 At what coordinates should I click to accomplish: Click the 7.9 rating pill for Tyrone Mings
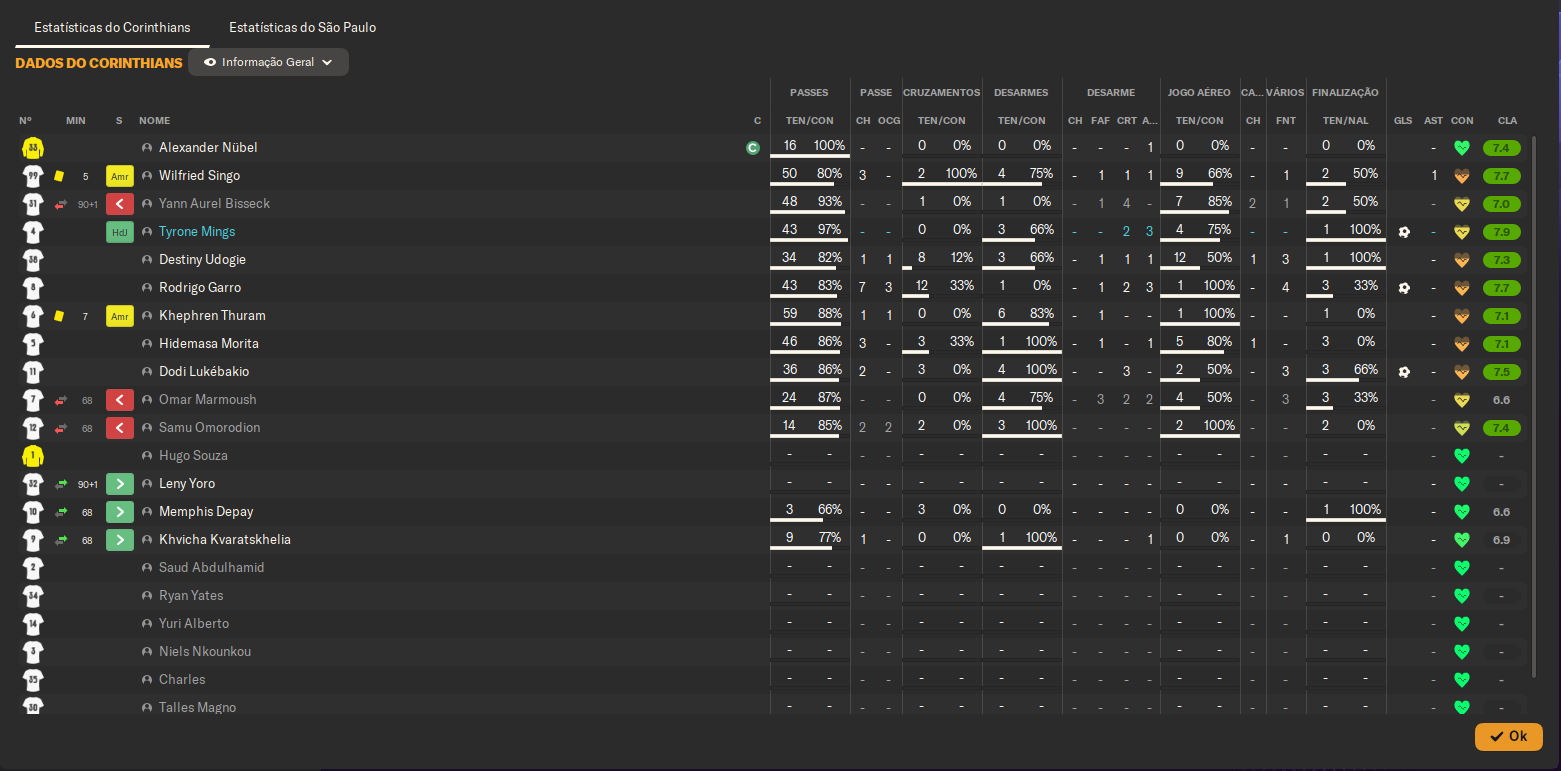point(1501,232)
